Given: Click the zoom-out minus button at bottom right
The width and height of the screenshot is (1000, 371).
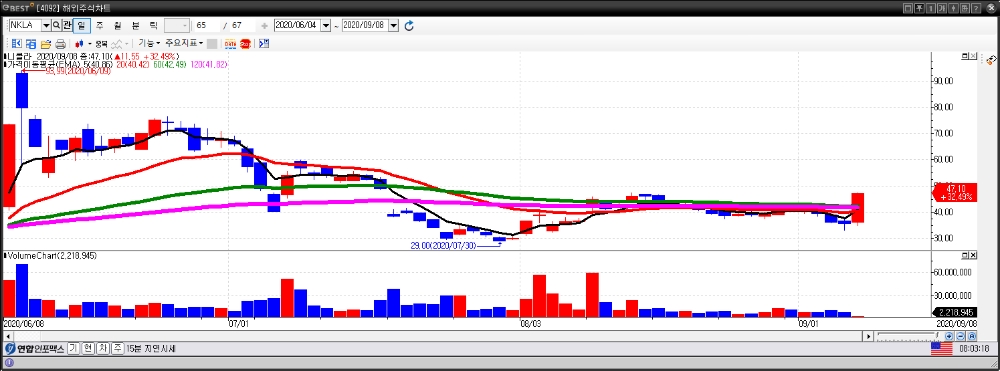Looking at the screenshot, I should pyautogui.click(x=960, y=335).
